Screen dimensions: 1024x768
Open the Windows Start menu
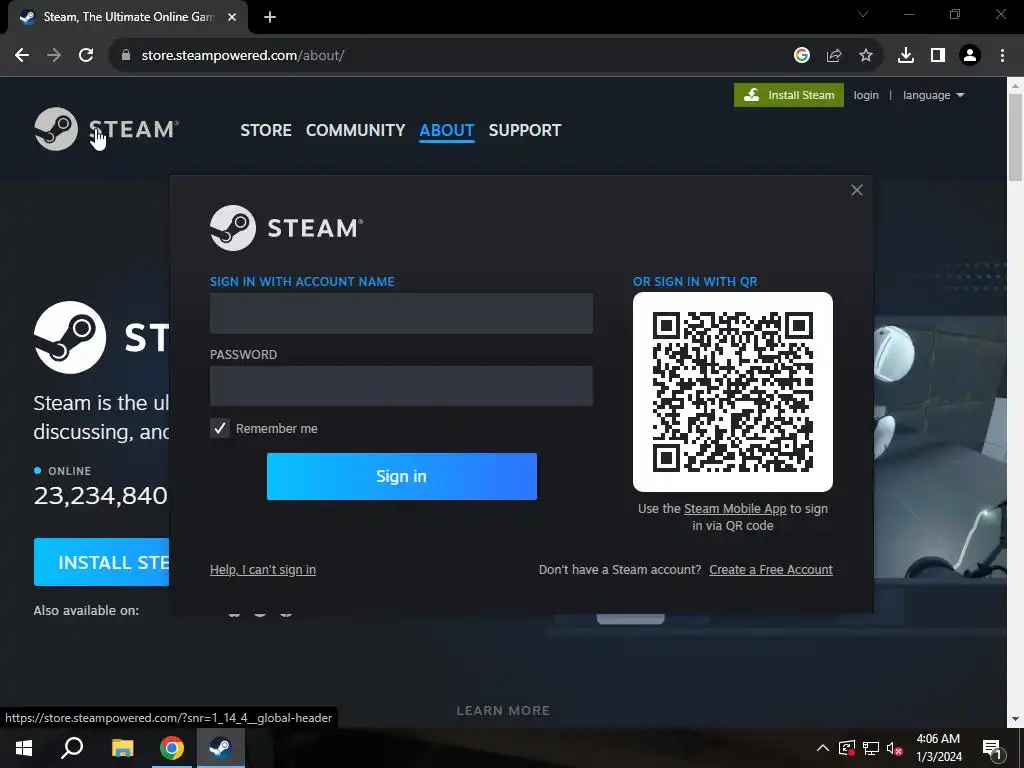point(24,748)
